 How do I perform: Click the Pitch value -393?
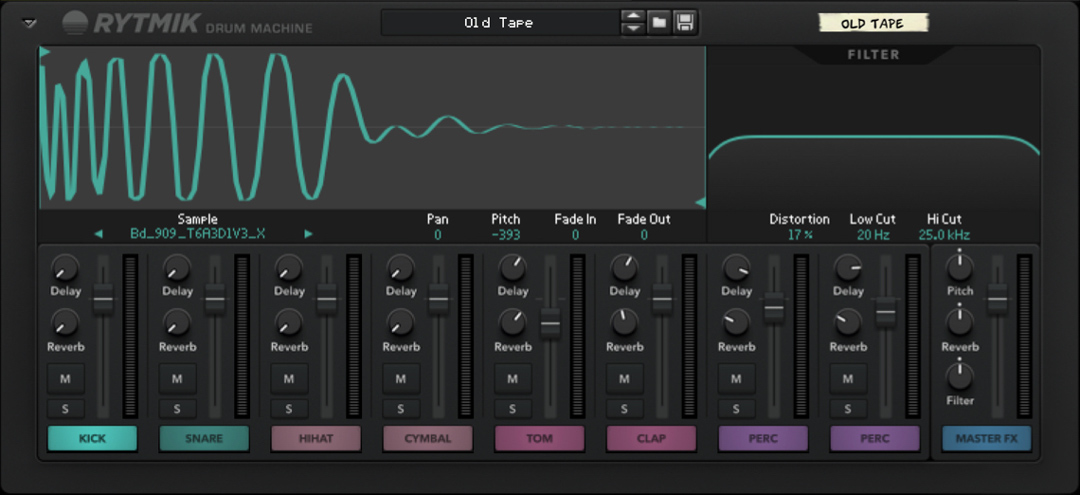point(506,235)
